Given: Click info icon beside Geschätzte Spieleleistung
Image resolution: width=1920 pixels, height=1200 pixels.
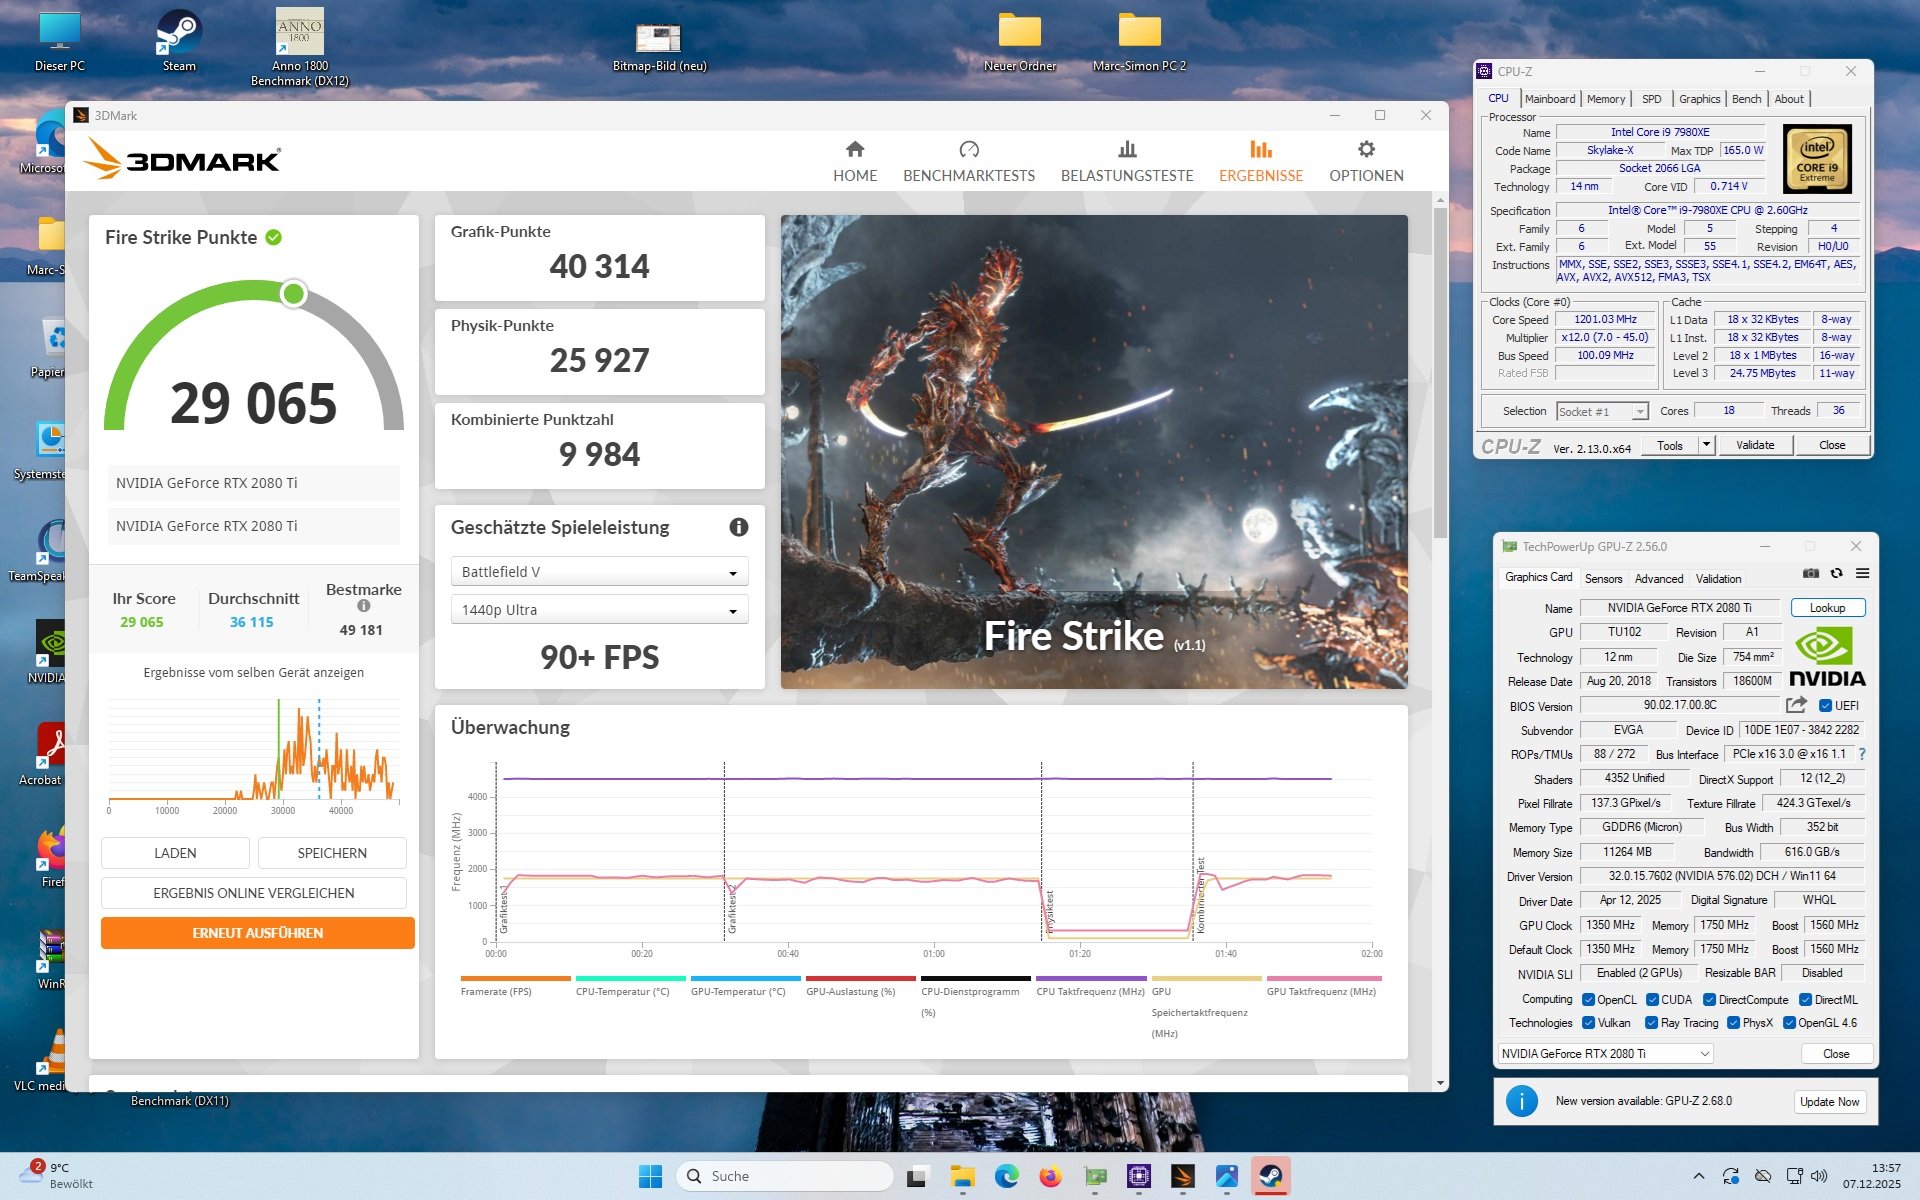Looking at the screenshot, I should [738, 527].
